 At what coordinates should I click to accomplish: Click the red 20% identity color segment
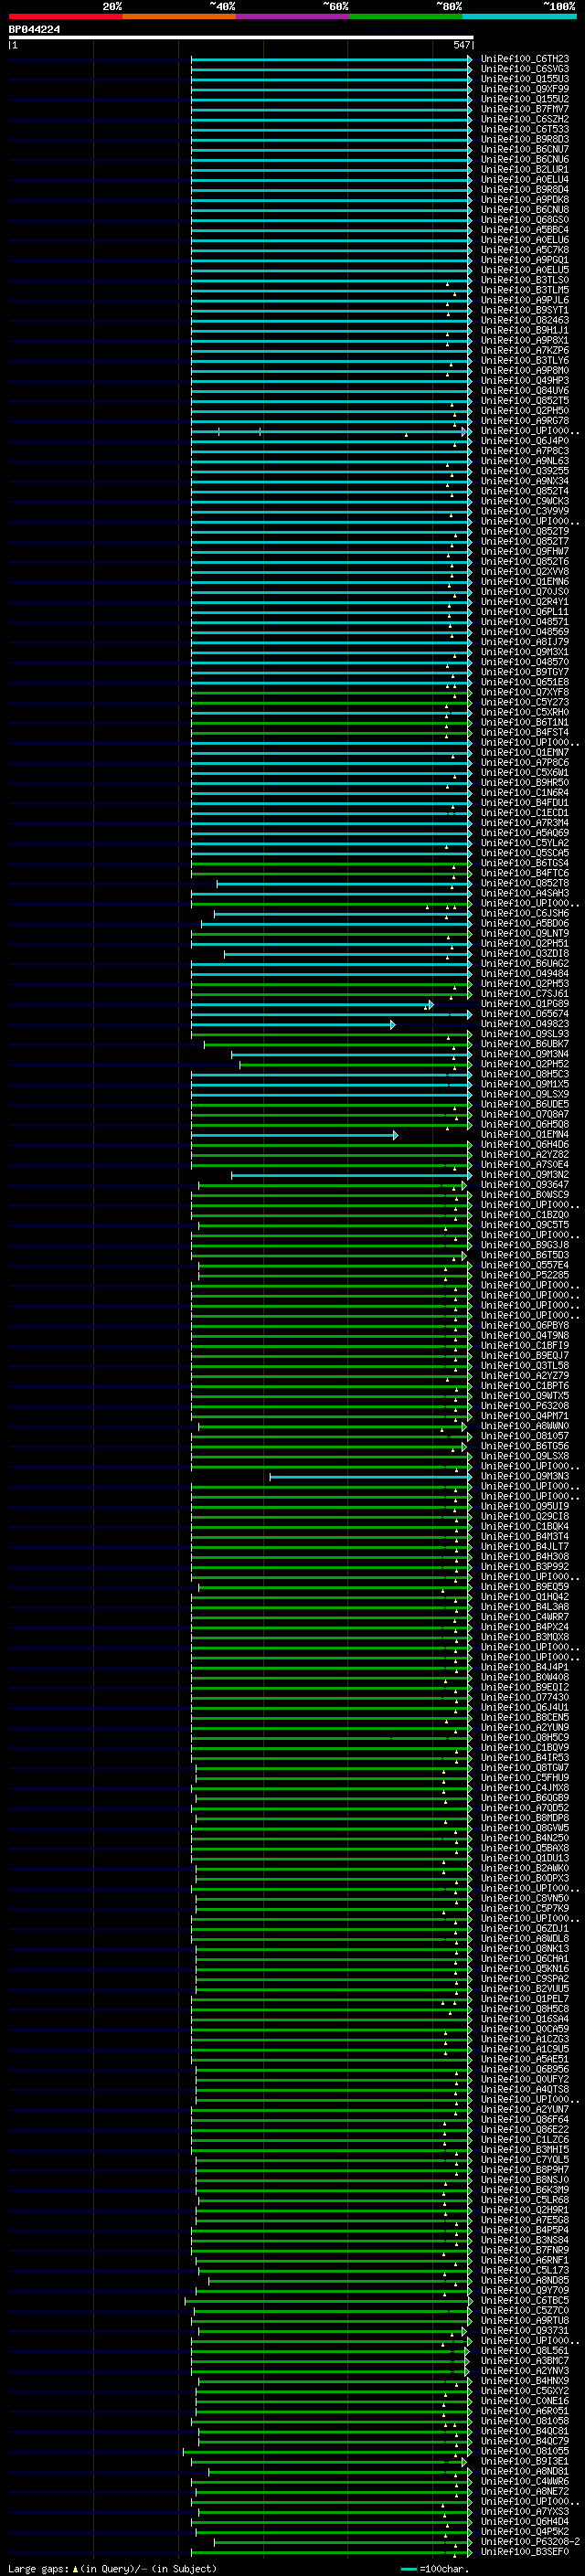pyautogui.click(x=65, y=16)
